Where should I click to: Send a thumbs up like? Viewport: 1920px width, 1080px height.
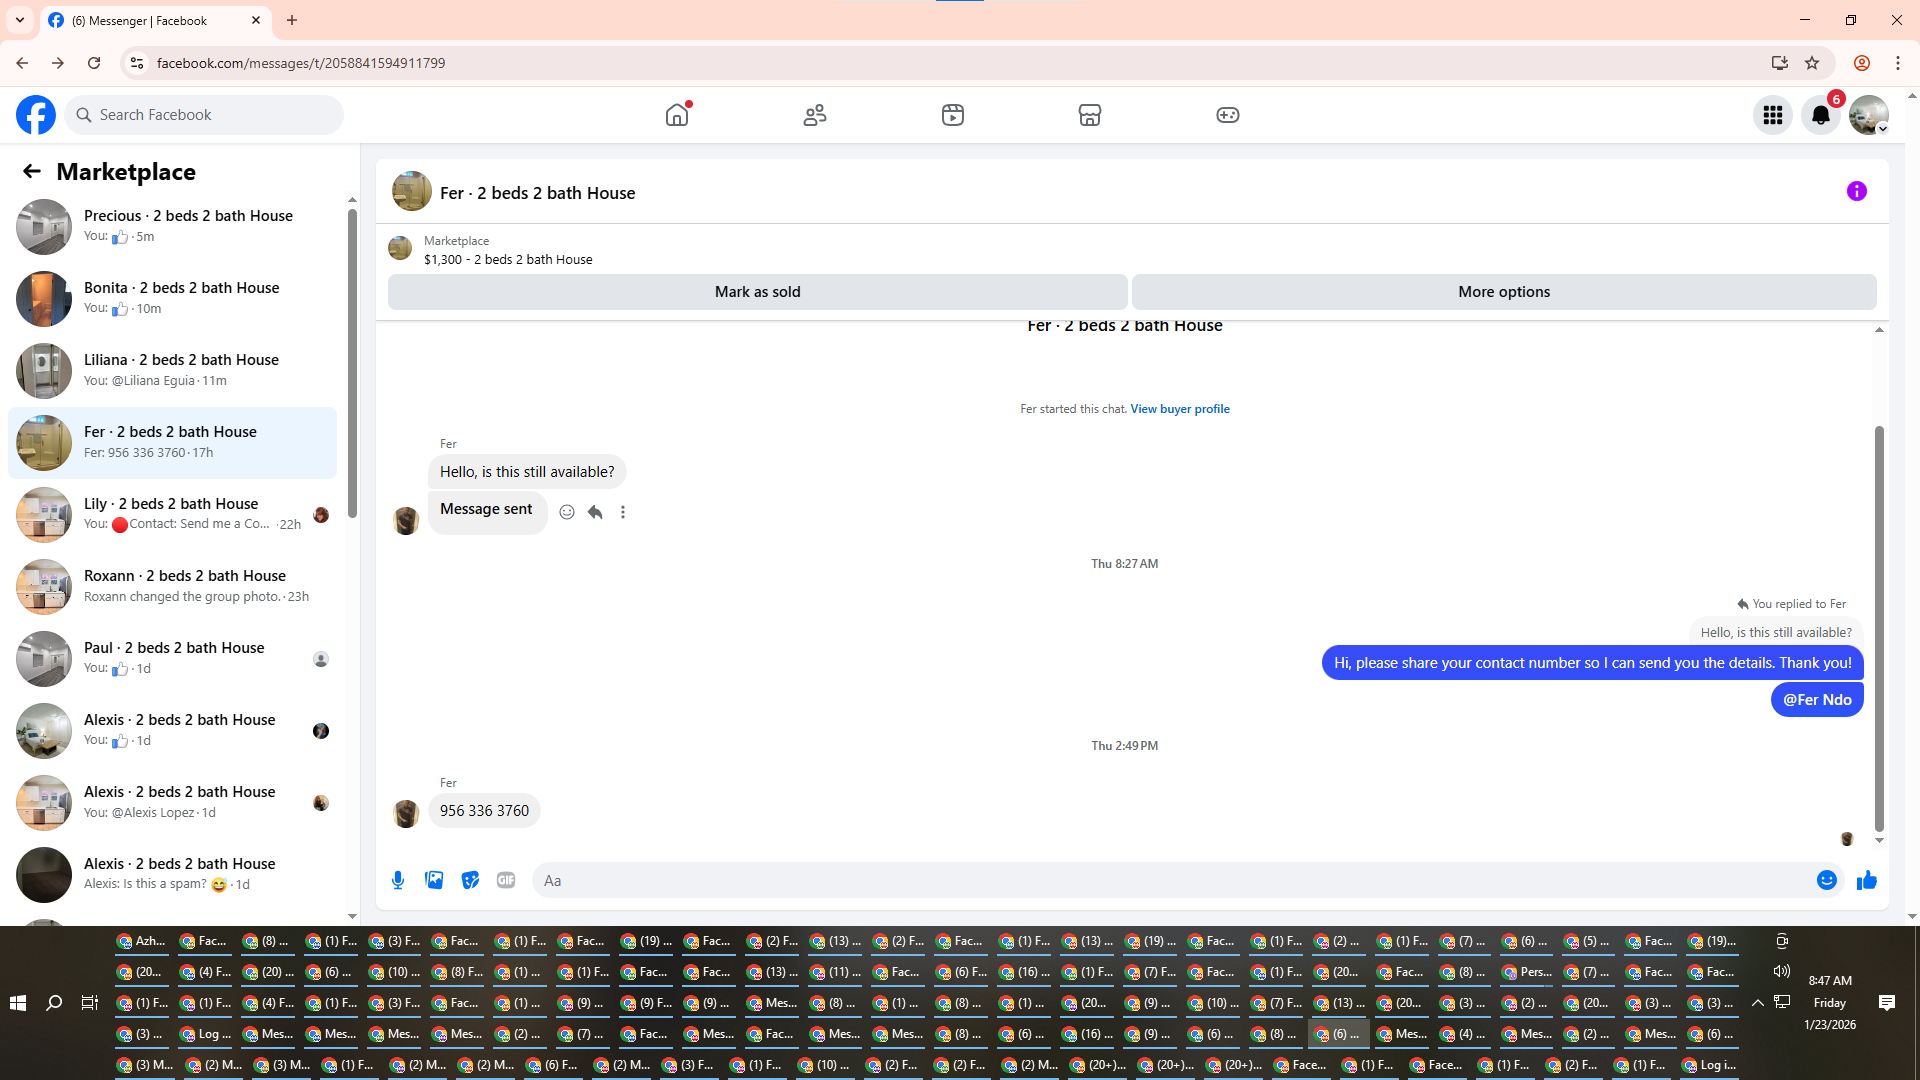1866,880
